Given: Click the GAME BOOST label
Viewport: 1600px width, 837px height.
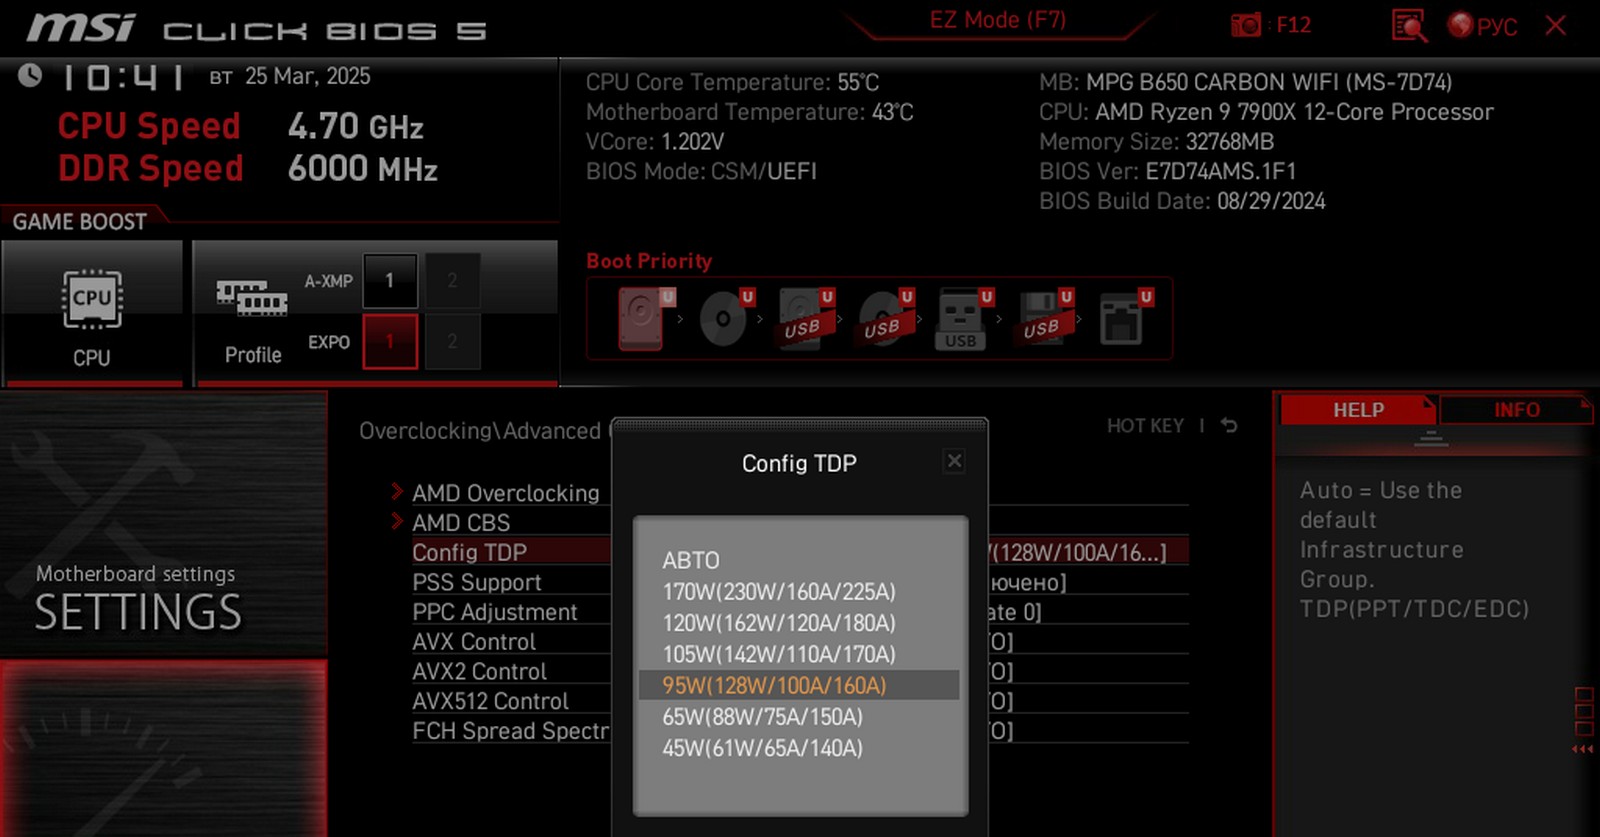Looking at the screenshot, I should (x=80, y=222).
